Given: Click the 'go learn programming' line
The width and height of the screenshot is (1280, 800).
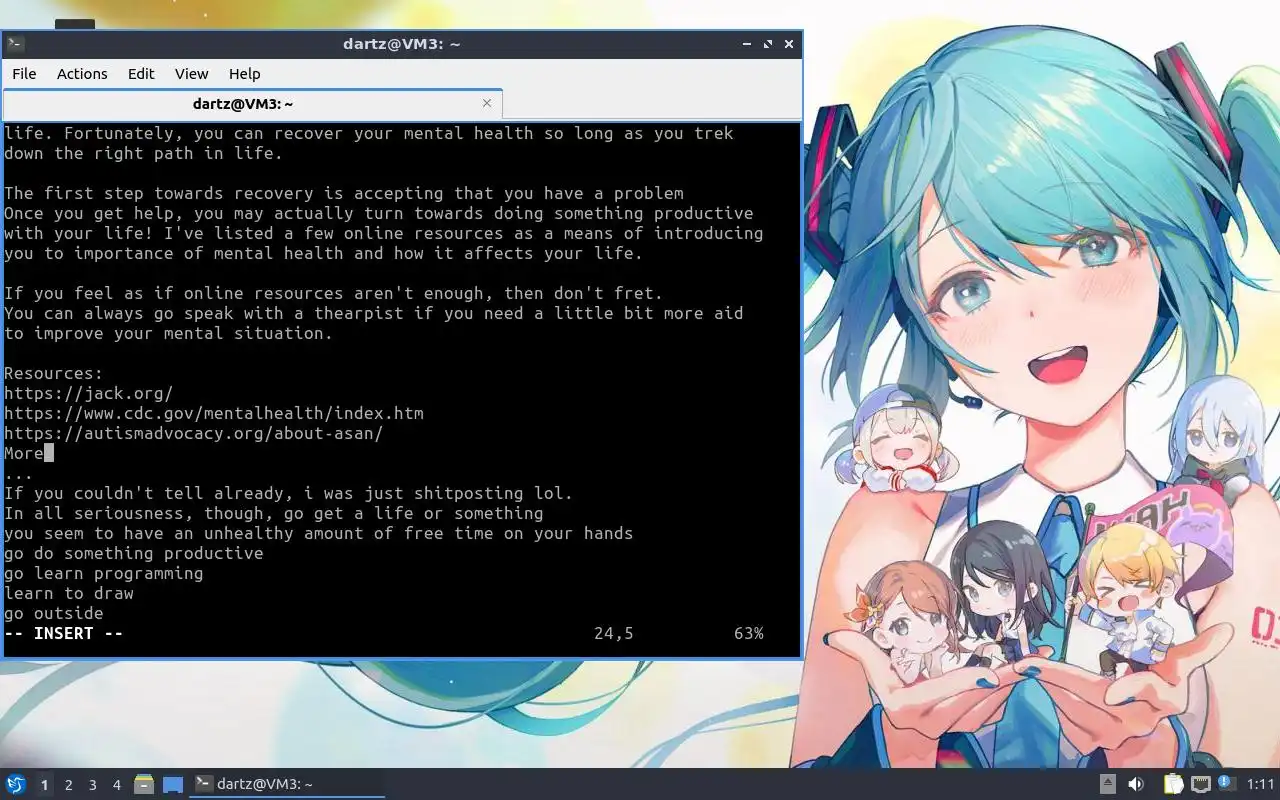Looking at the screenshot, I should pos(104,573).
